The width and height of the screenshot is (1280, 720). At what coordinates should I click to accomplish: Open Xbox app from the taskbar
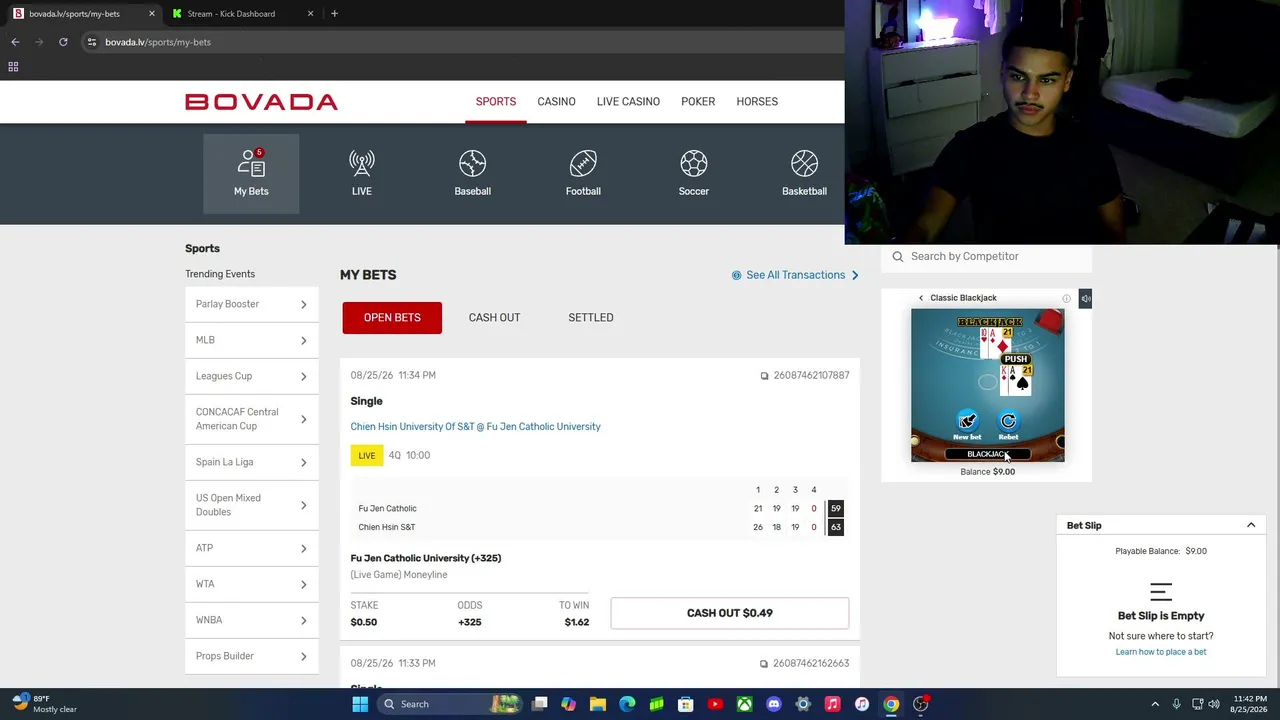coord(744,704)
